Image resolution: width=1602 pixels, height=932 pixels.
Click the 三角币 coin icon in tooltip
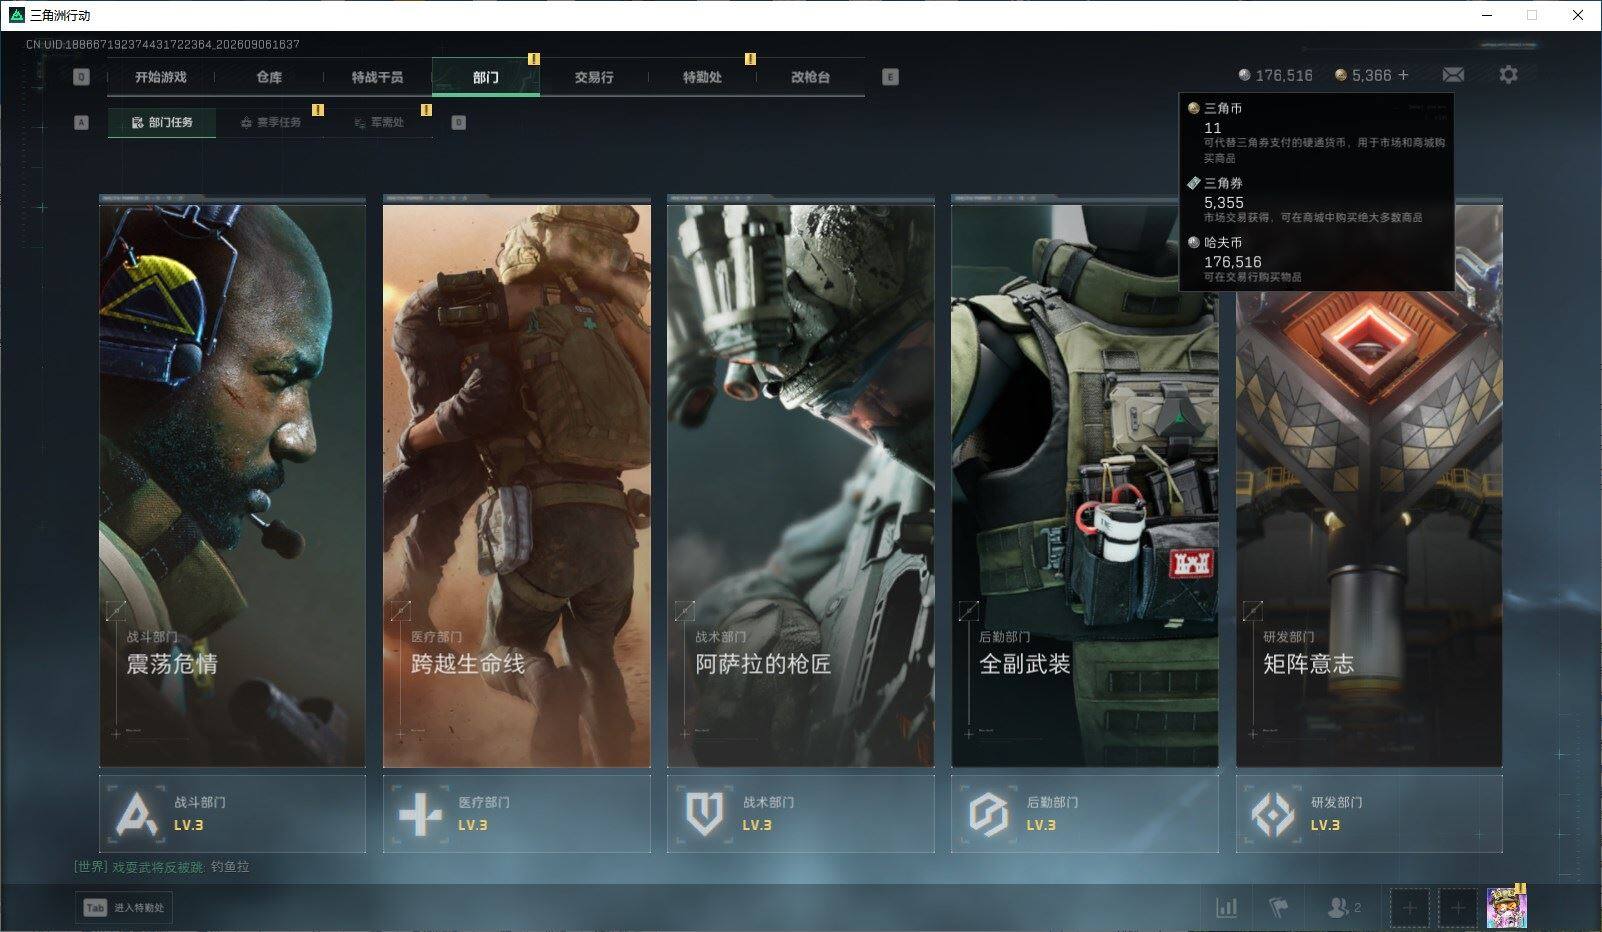(x=1193, y=108)
